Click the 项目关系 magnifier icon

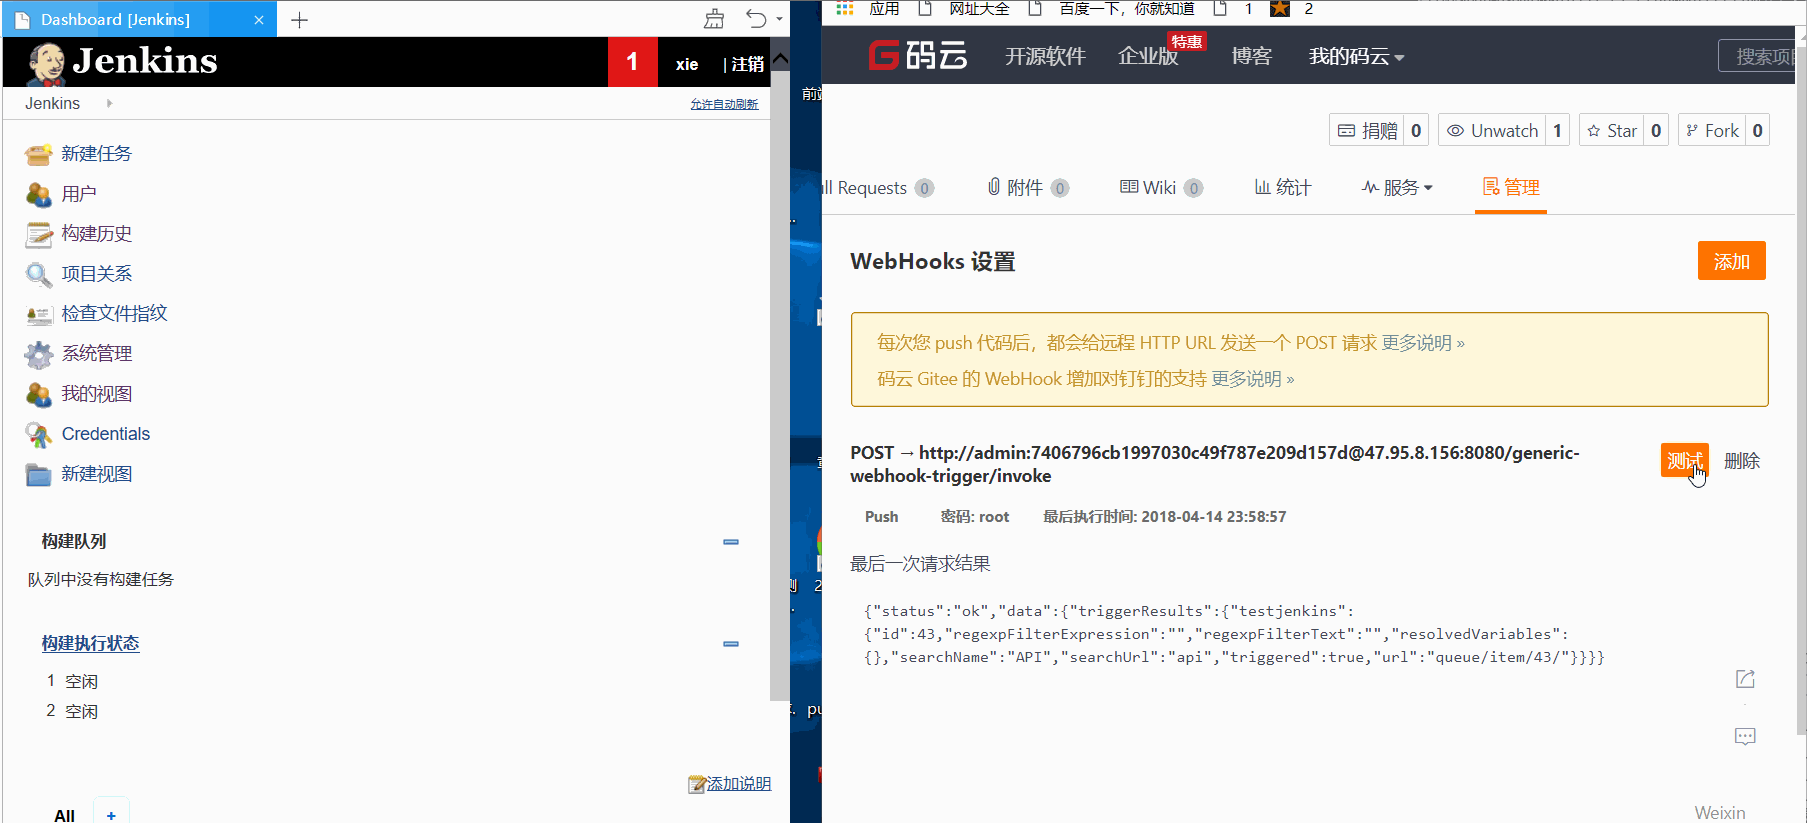39,274
